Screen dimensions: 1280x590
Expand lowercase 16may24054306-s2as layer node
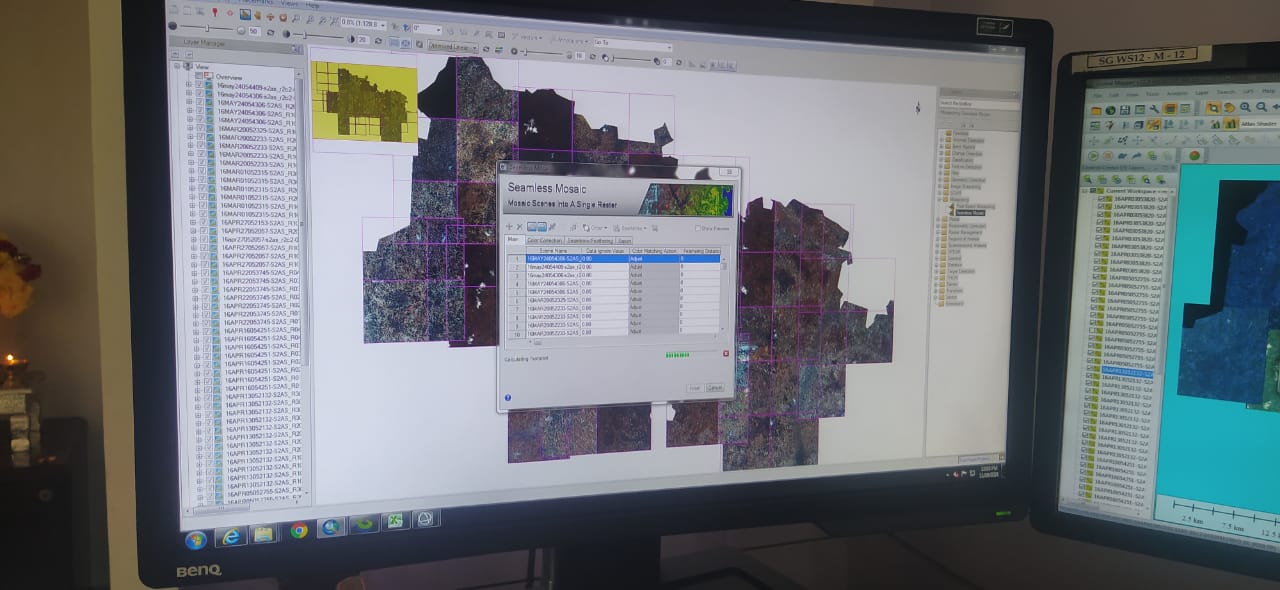(x=188, y=95)
